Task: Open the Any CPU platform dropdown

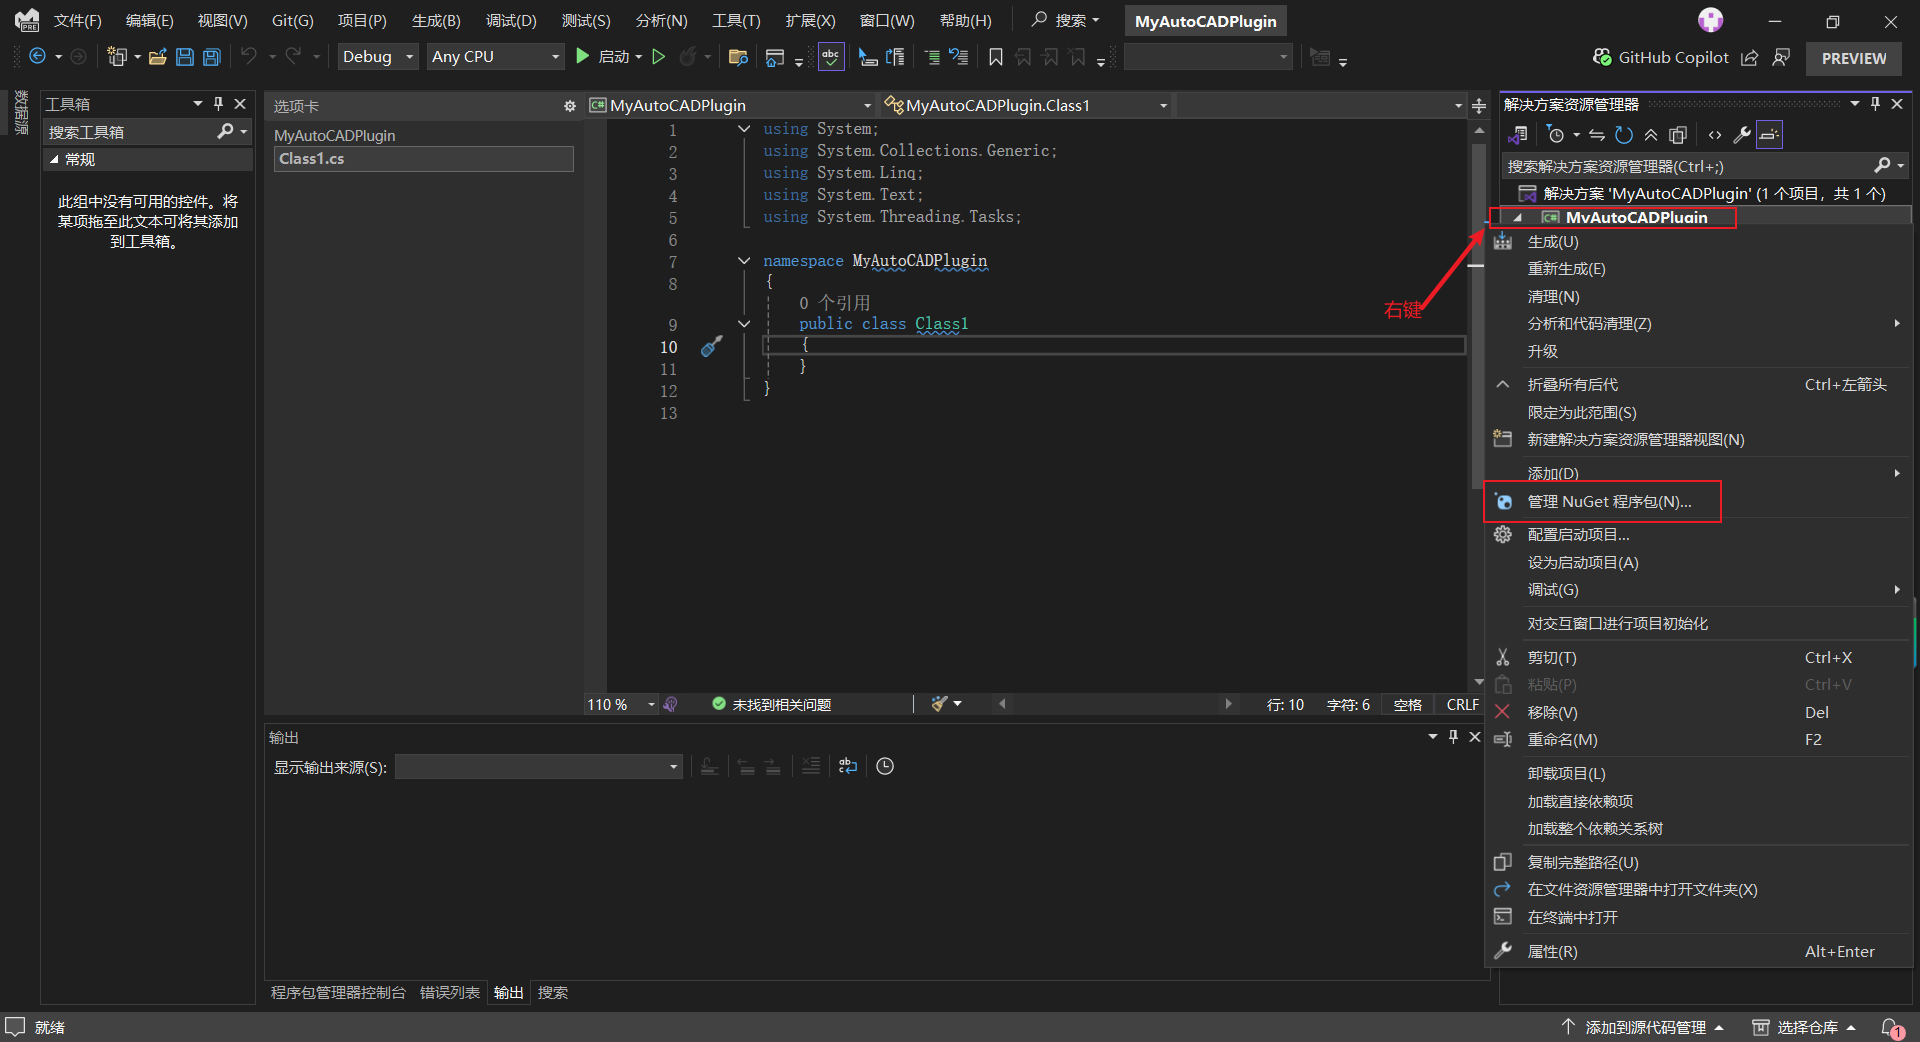Action: tap(495, 57)
